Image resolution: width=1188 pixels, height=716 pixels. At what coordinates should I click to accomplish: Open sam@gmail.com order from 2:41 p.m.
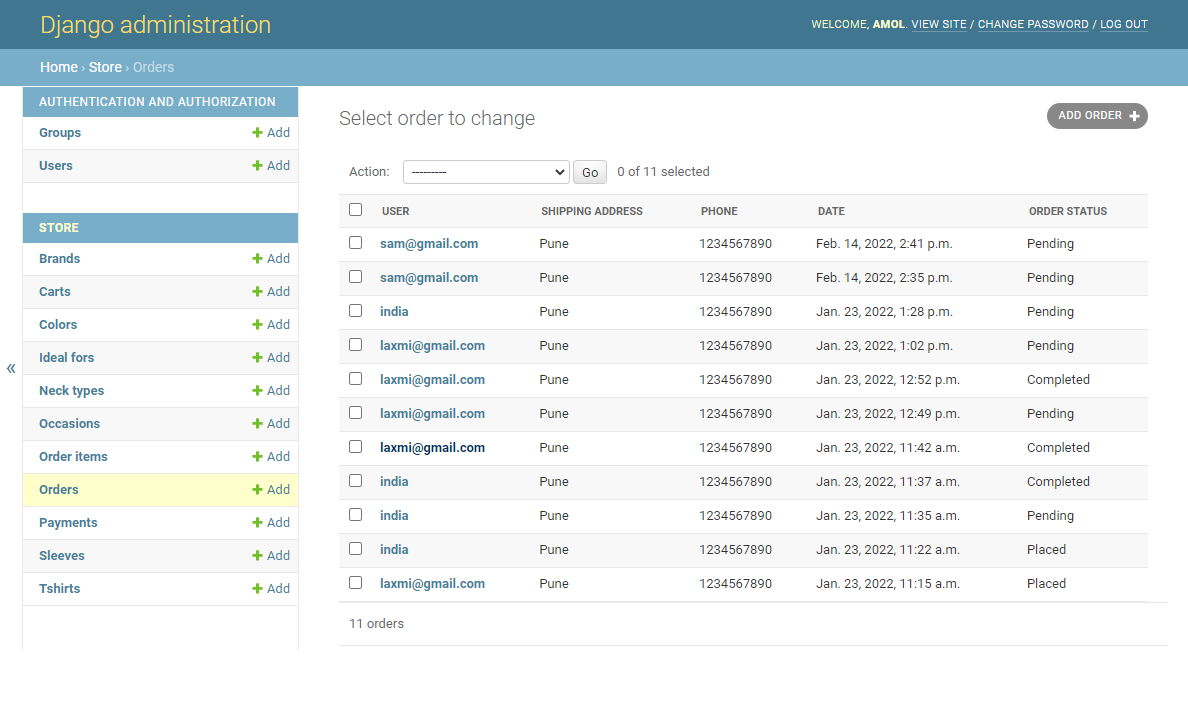pyautogui.click(x=429, y=244)
